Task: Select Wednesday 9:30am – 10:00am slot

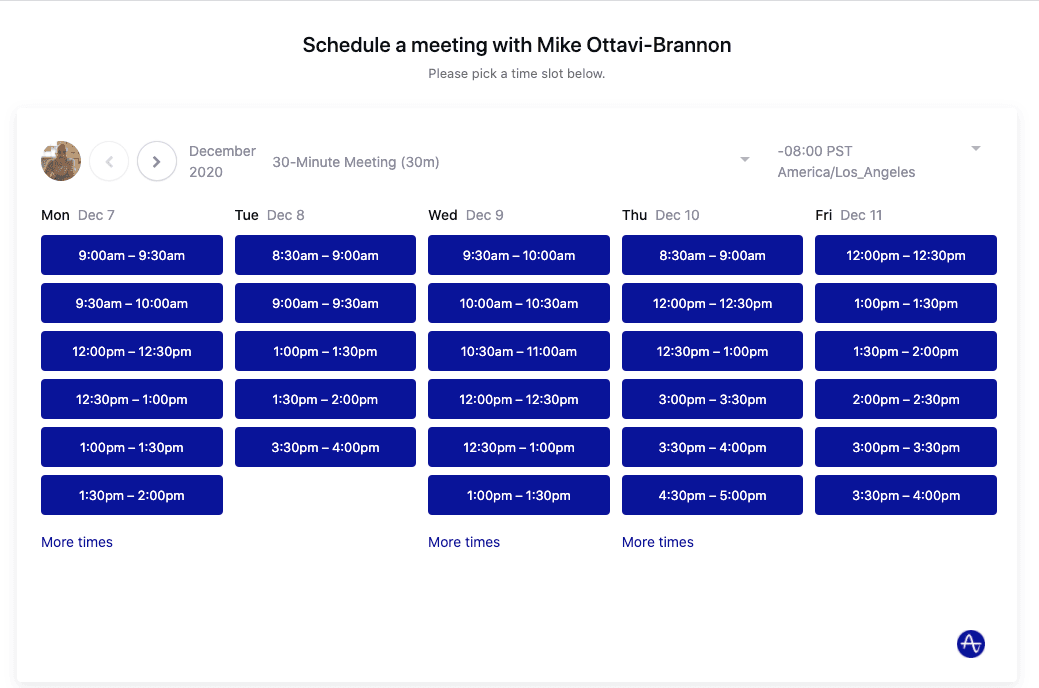Action: pos(518,255)
